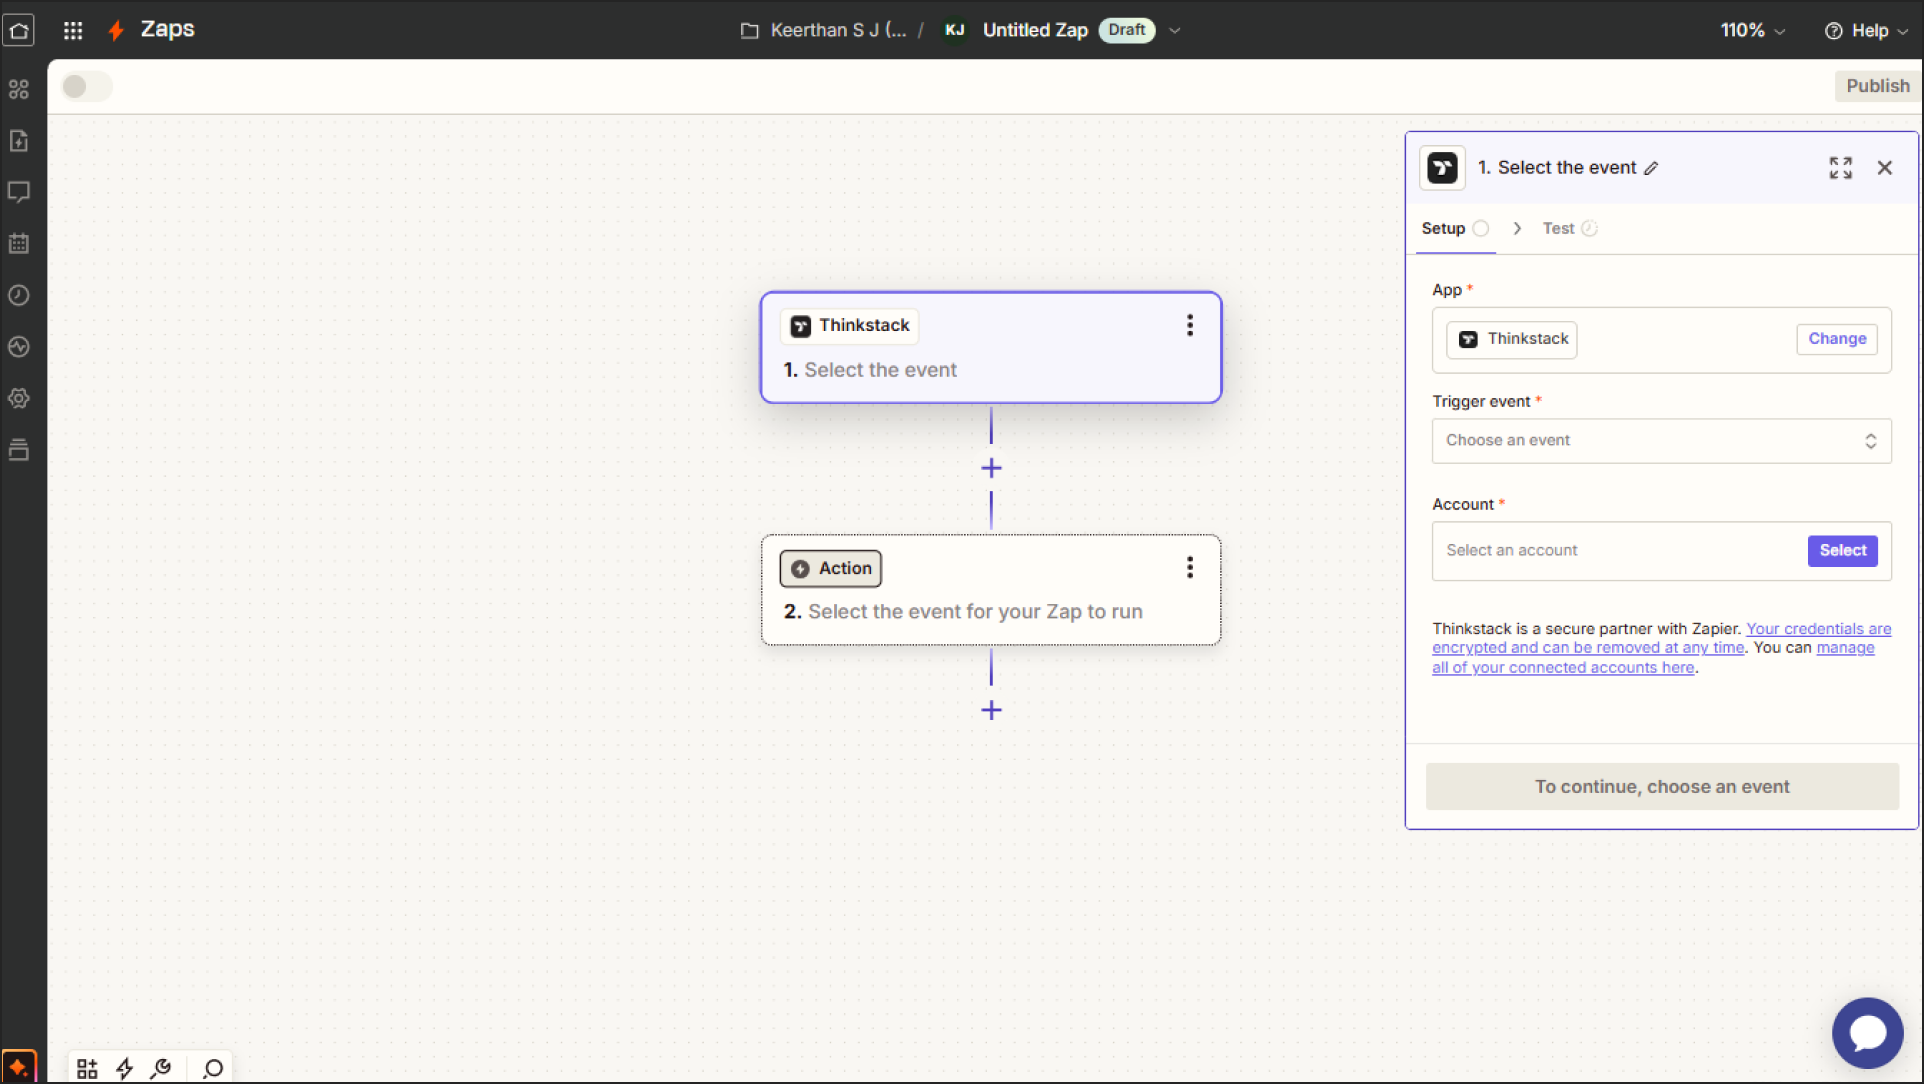Click the magnifier search icon in bottom toolbar
Image resolution: width=1924 pixels, height=1084 pixels.
point(213,1068)
